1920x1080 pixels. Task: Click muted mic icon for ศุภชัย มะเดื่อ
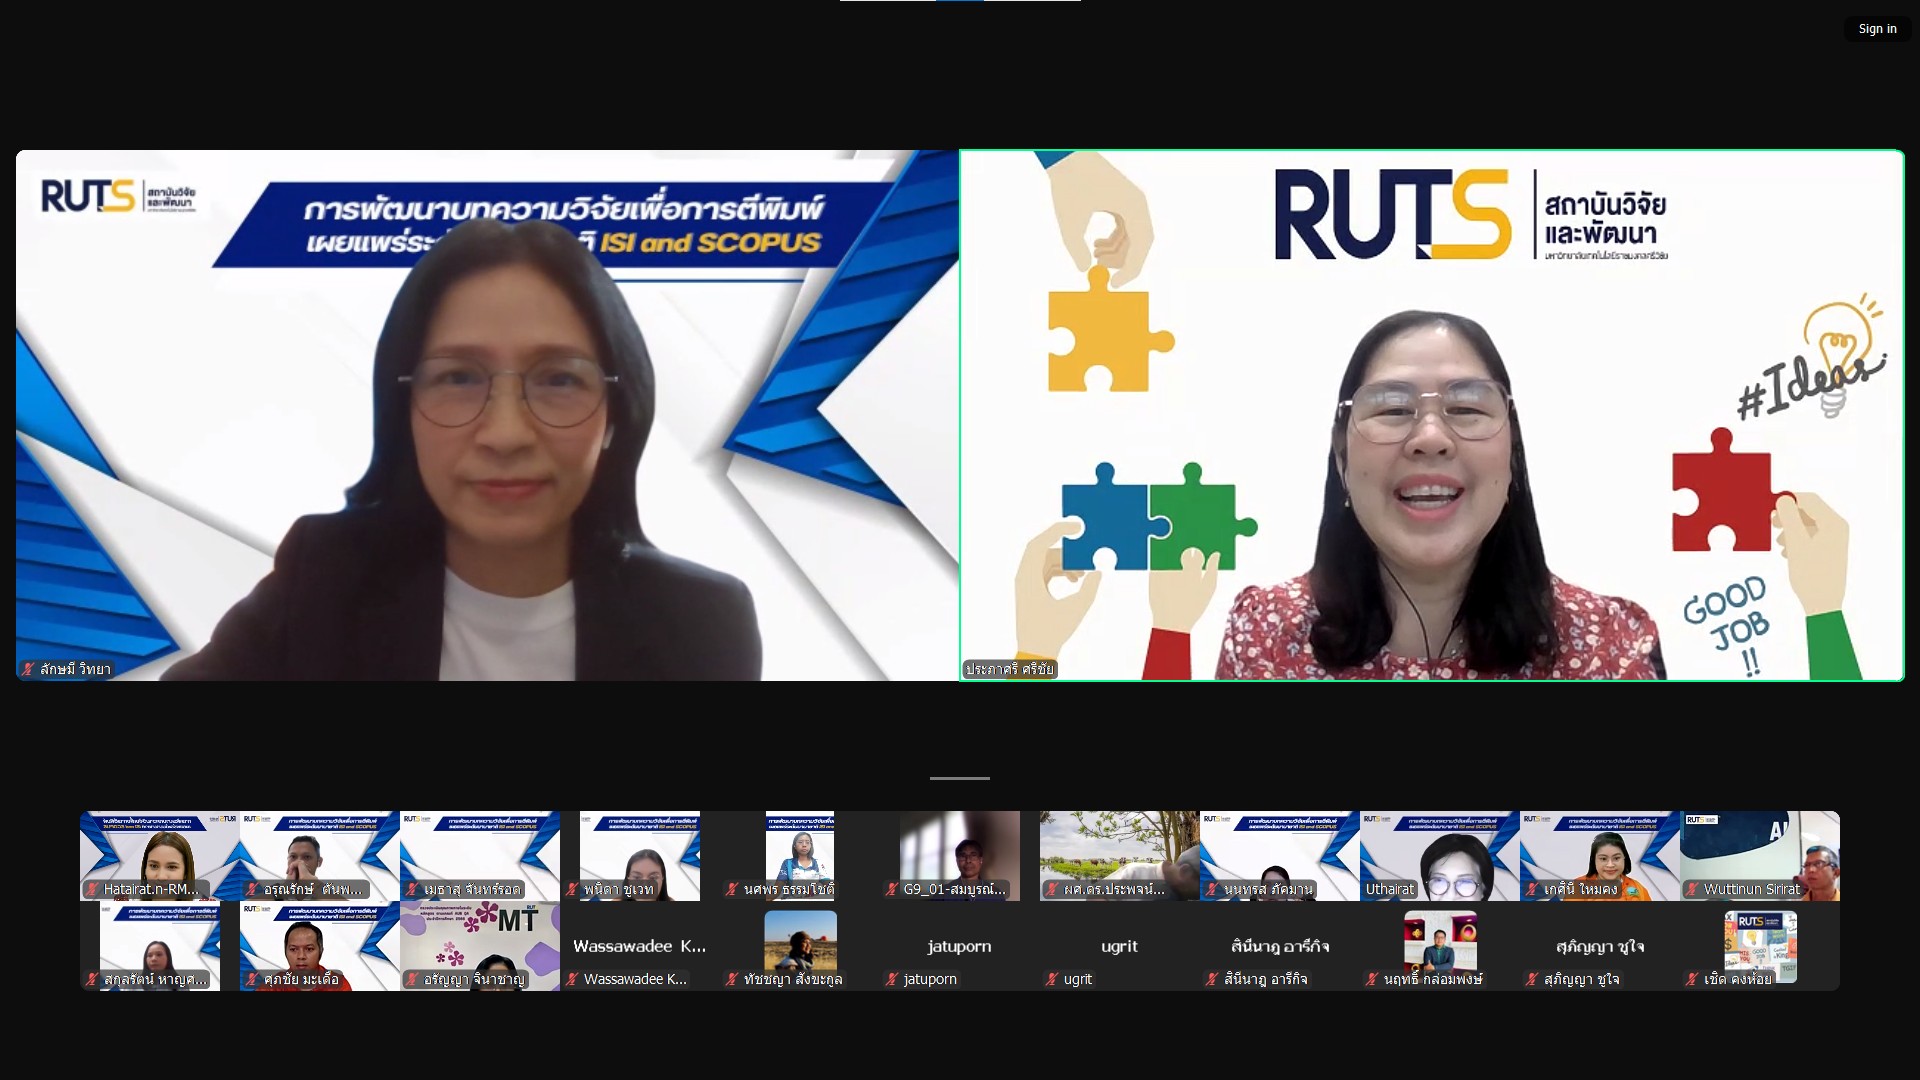pyautogui.click(x=252, y=979)
